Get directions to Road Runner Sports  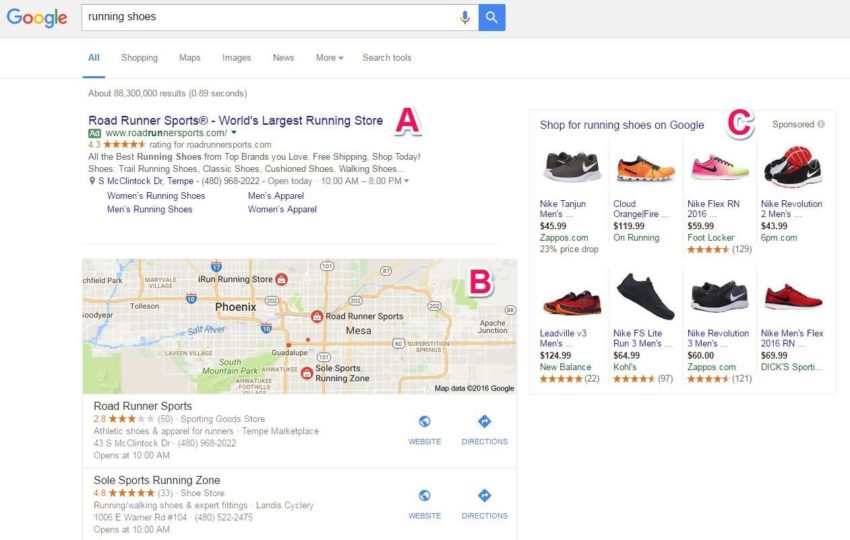484,421
